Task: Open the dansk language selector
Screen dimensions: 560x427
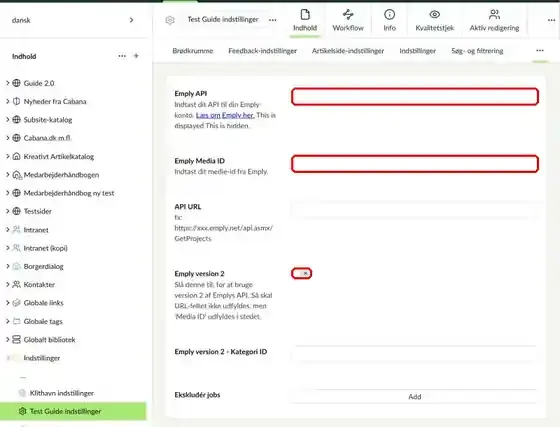Action: pyautogui.click(x=73, y=20)
